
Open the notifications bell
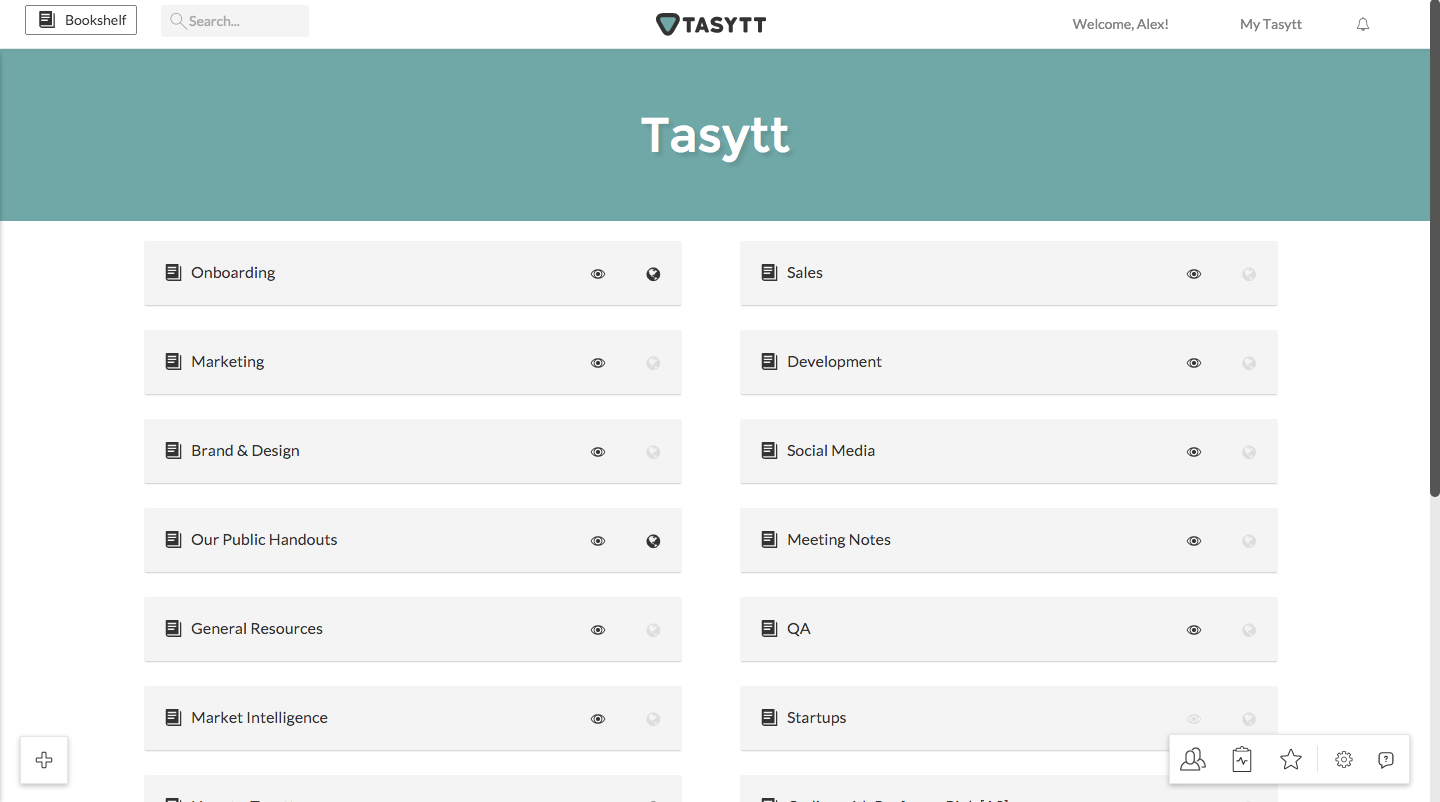point(1363,24)
